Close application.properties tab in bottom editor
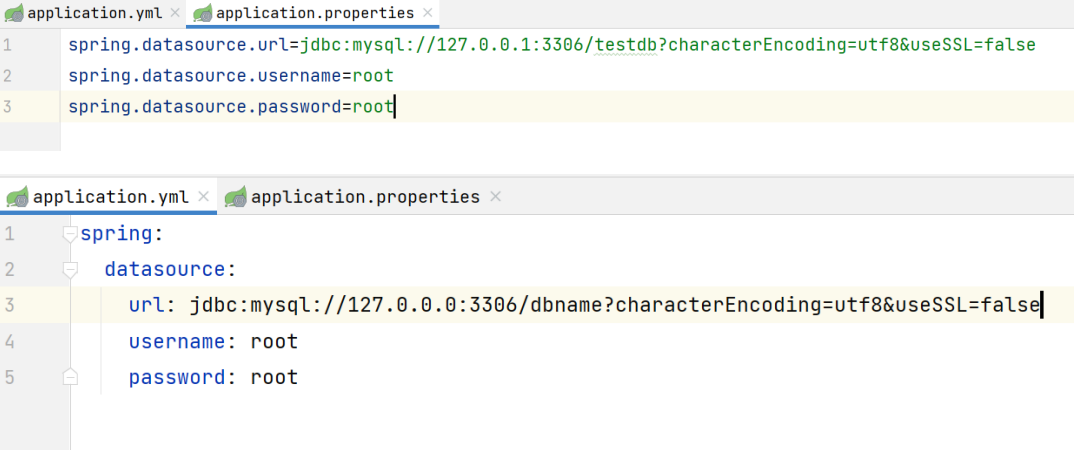1074x450 pixels. 496,197
